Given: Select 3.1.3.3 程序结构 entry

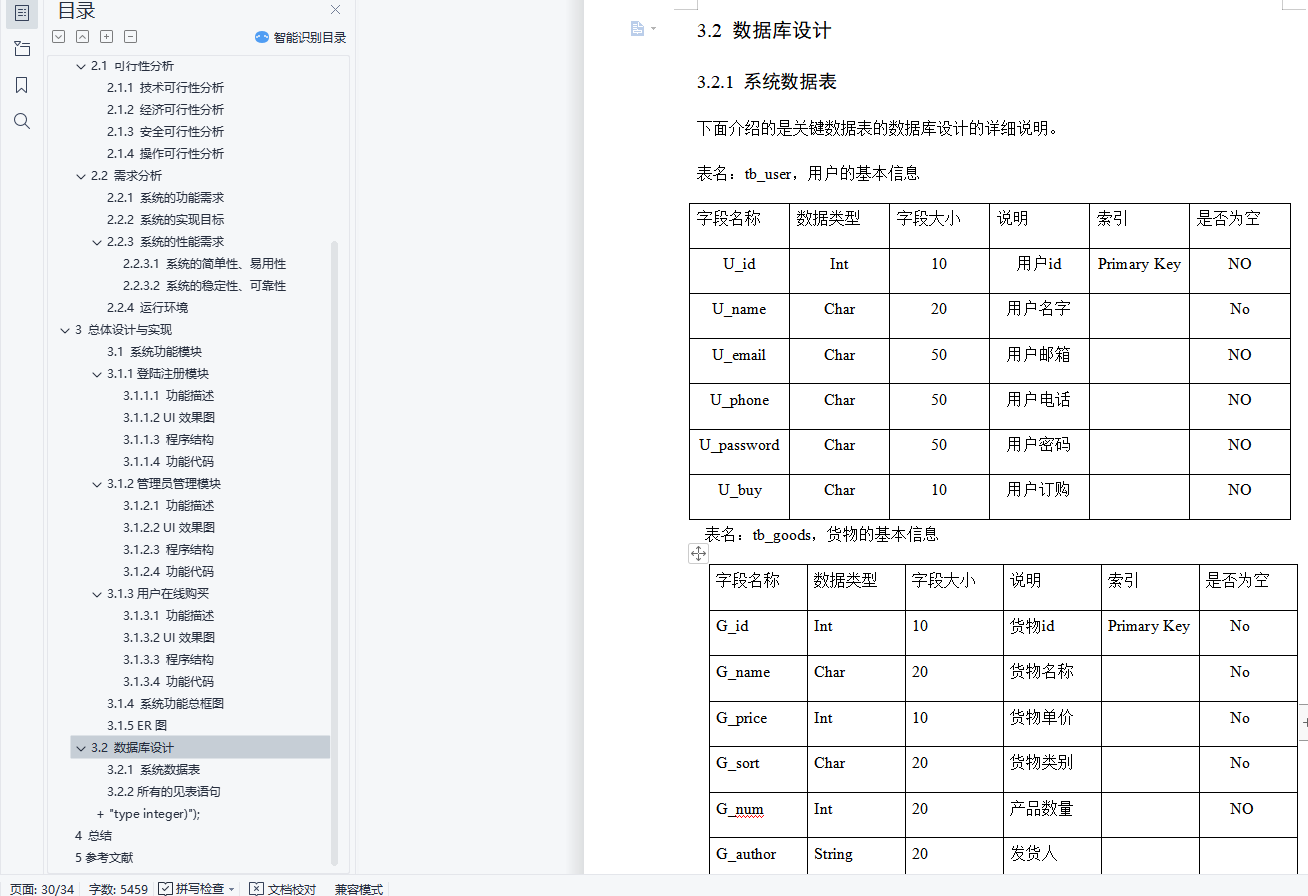Looking at the screenshot, I should pos(168,660).
